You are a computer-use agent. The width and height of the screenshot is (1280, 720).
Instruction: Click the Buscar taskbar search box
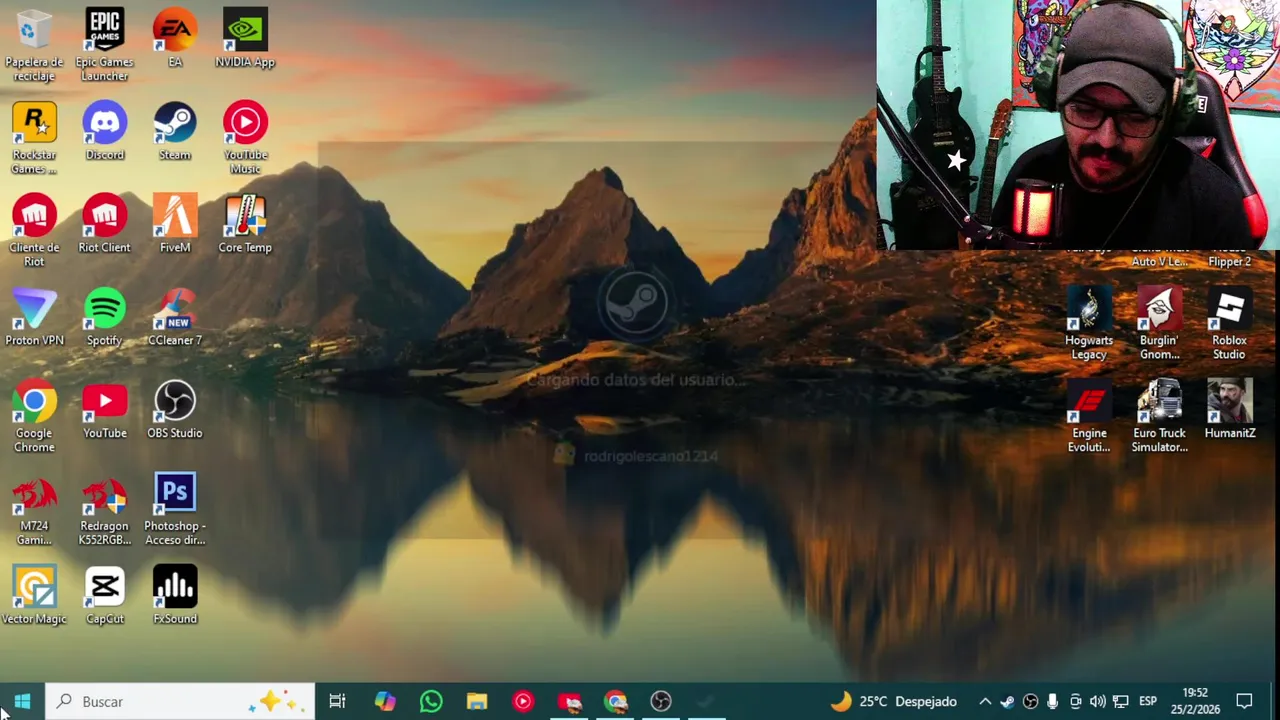tap(181, 701)
